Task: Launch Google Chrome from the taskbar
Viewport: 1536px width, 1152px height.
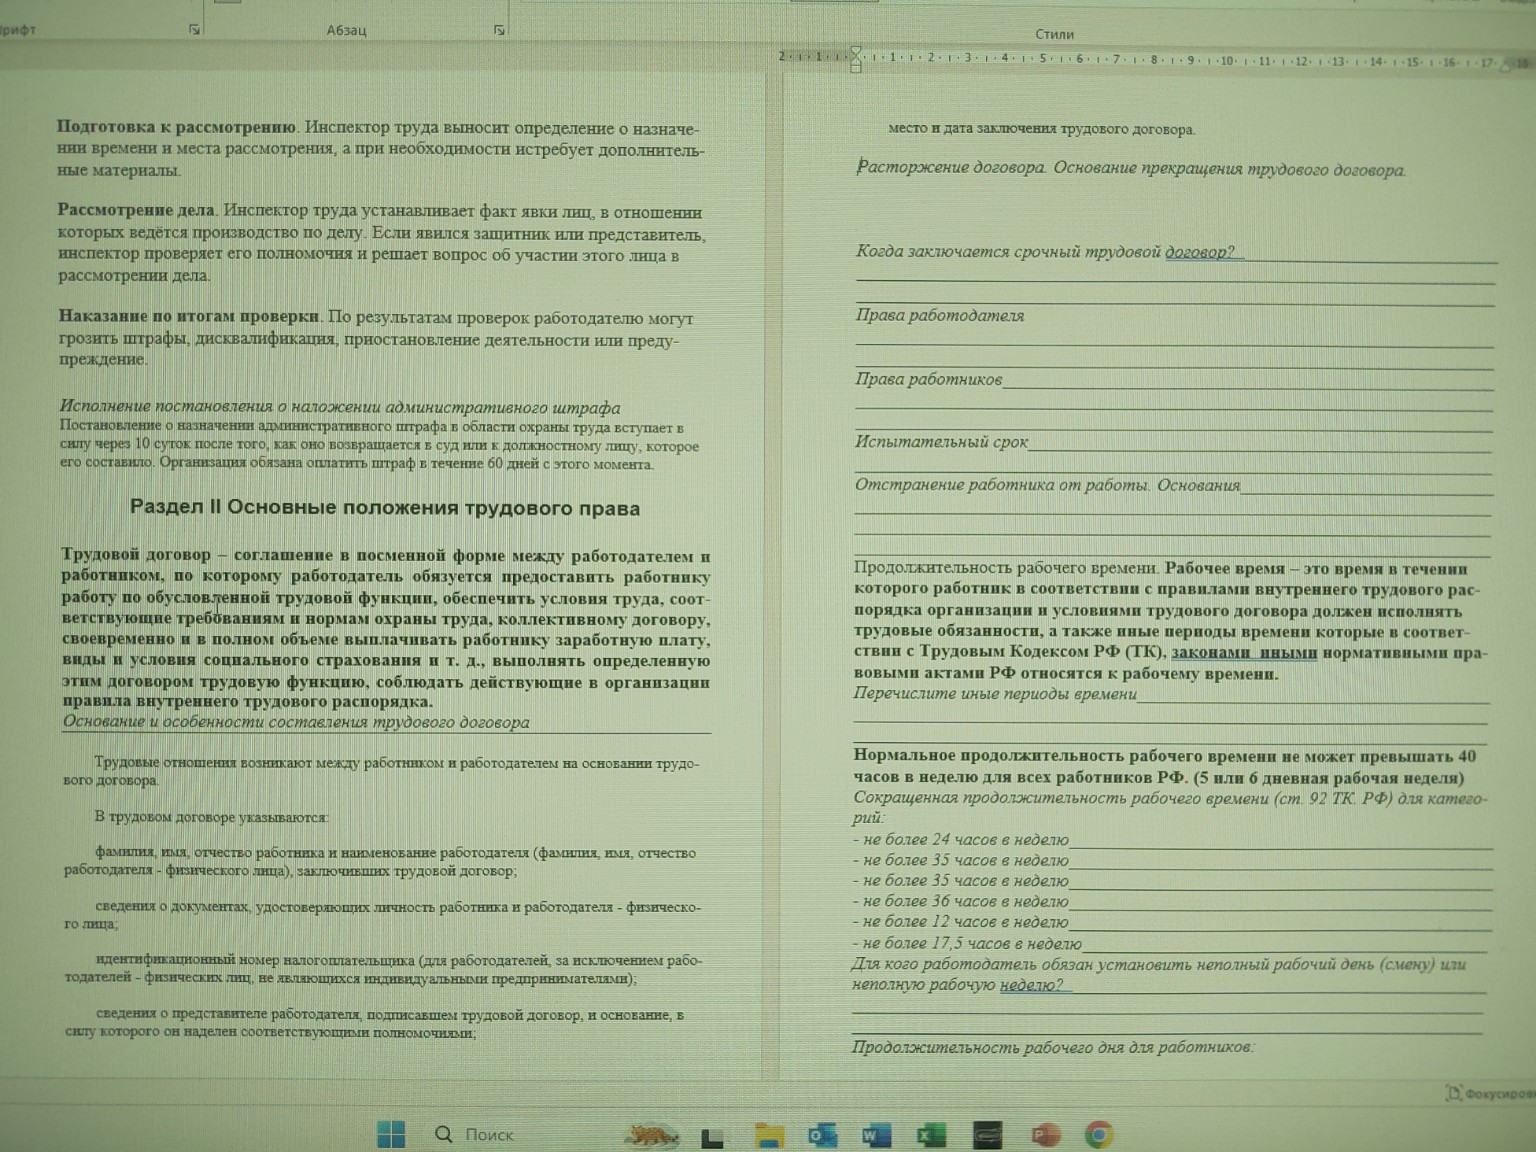Action: [1099, 1135]
